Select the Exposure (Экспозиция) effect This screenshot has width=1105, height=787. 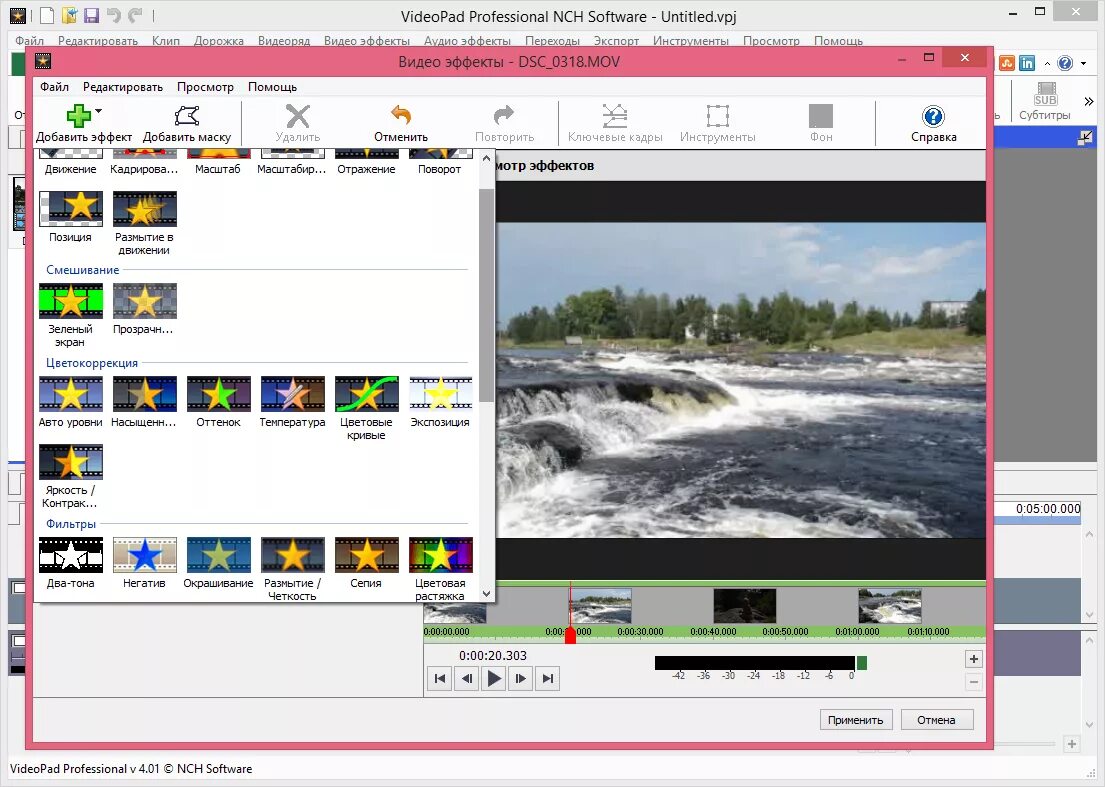(440, 402)
